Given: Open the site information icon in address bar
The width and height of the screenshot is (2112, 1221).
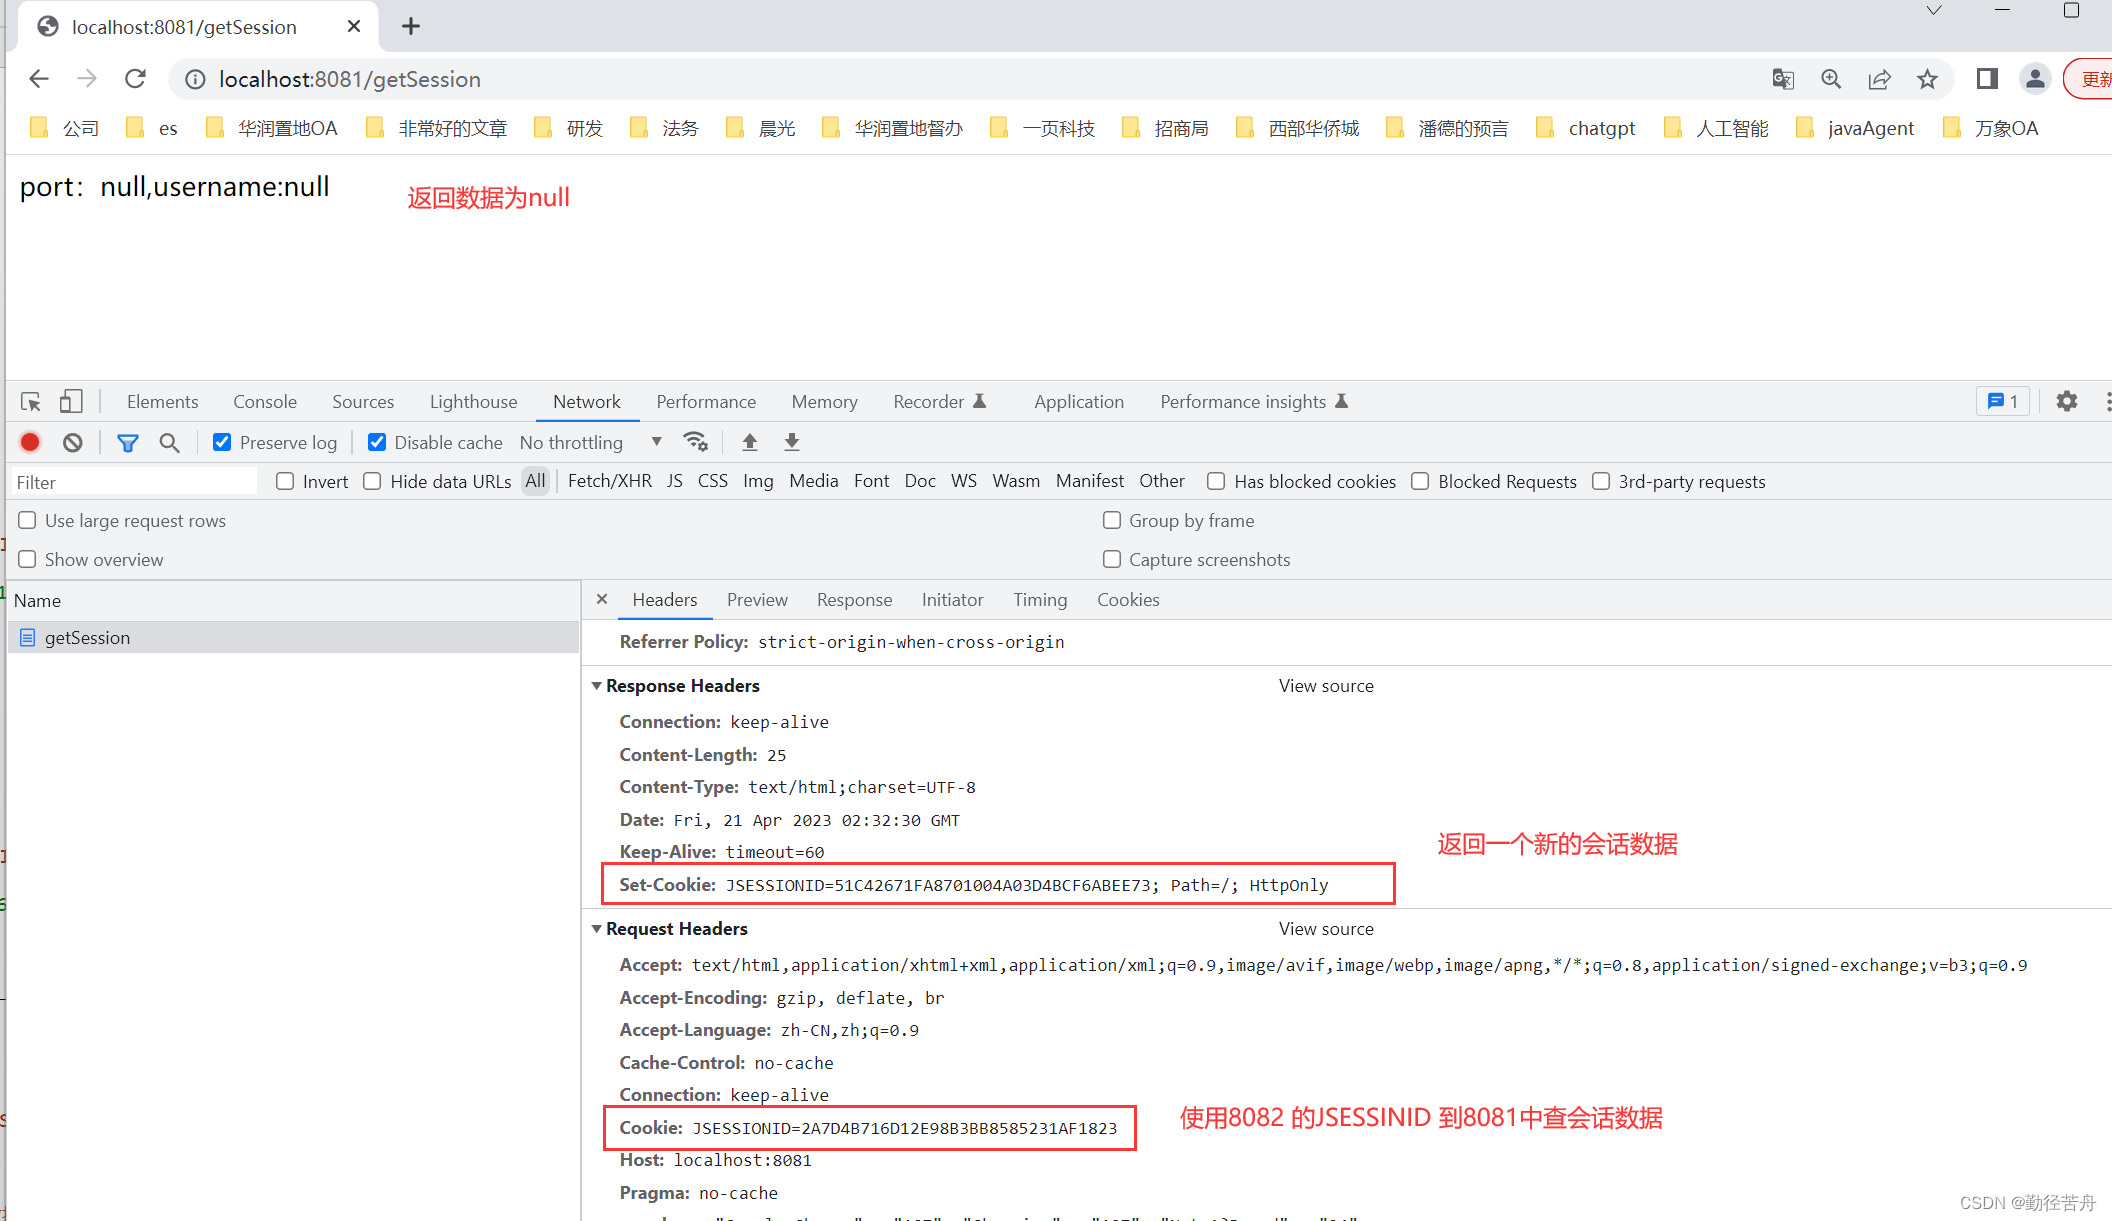Looking at the screenshot, I should [x=195, y=79].
